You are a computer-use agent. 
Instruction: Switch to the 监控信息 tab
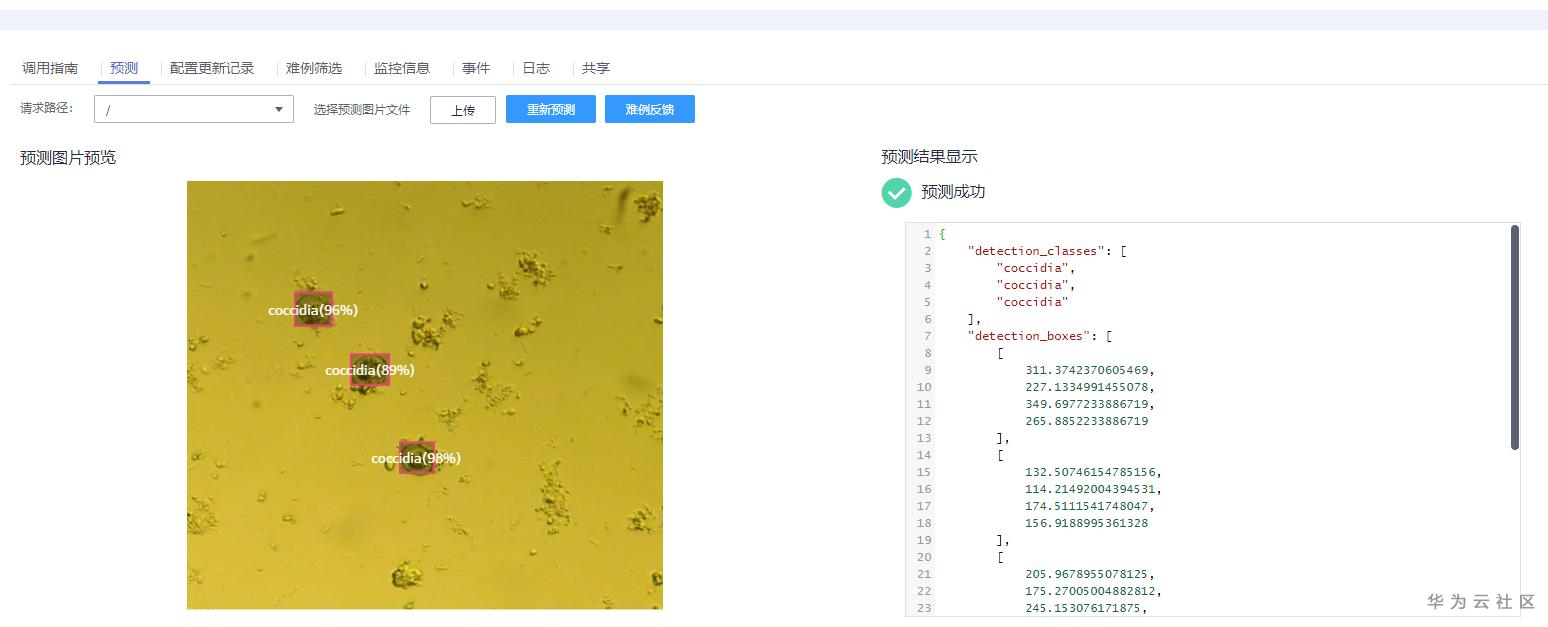pos(402,68)
